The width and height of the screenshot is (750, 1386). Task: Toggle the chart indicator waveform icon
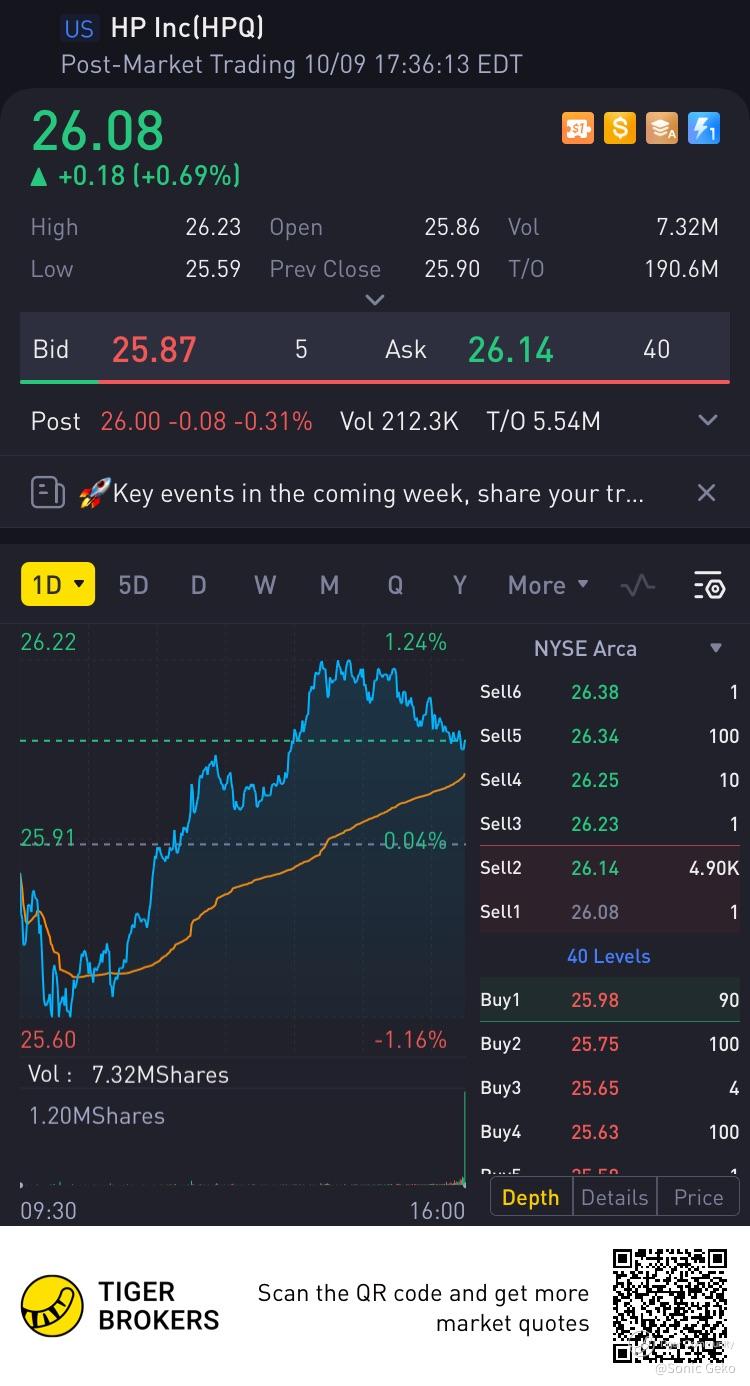[638, 585]
